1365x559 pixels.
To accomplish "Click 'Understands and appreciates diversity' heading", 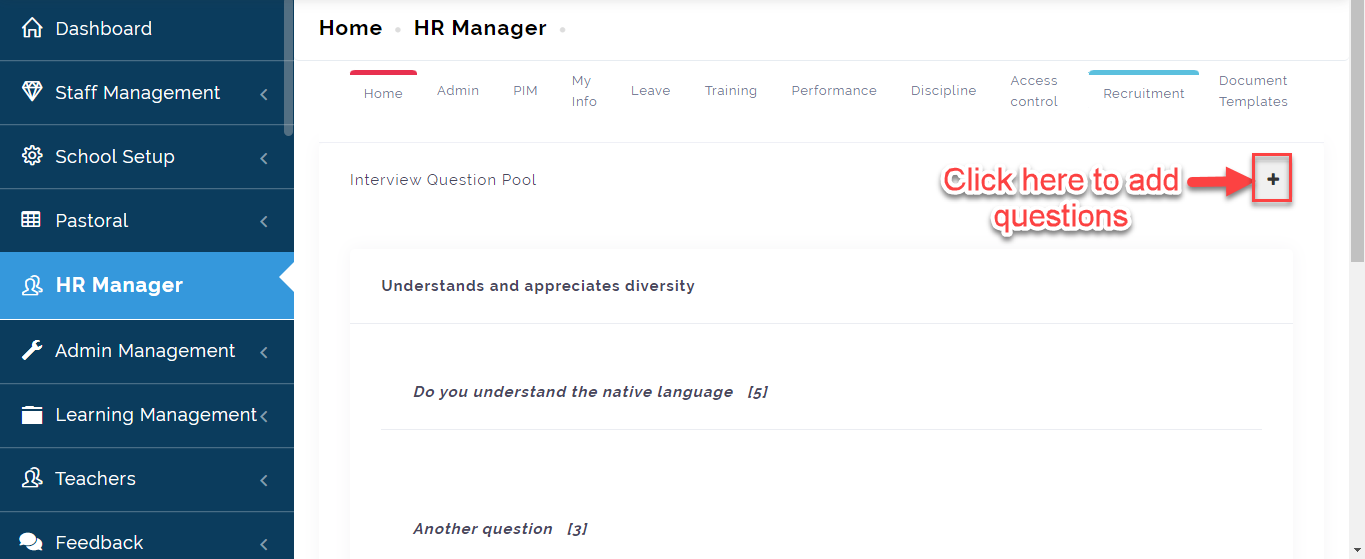I will tap(538, 286).
